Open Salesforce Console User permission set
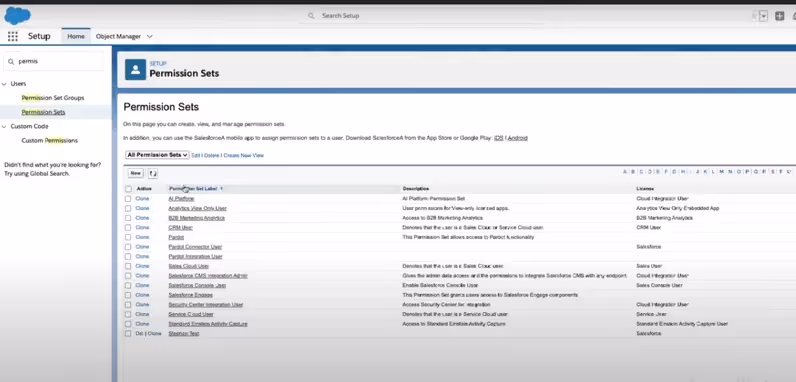Screen dimensions: 796x382 (x=197, y=285)
